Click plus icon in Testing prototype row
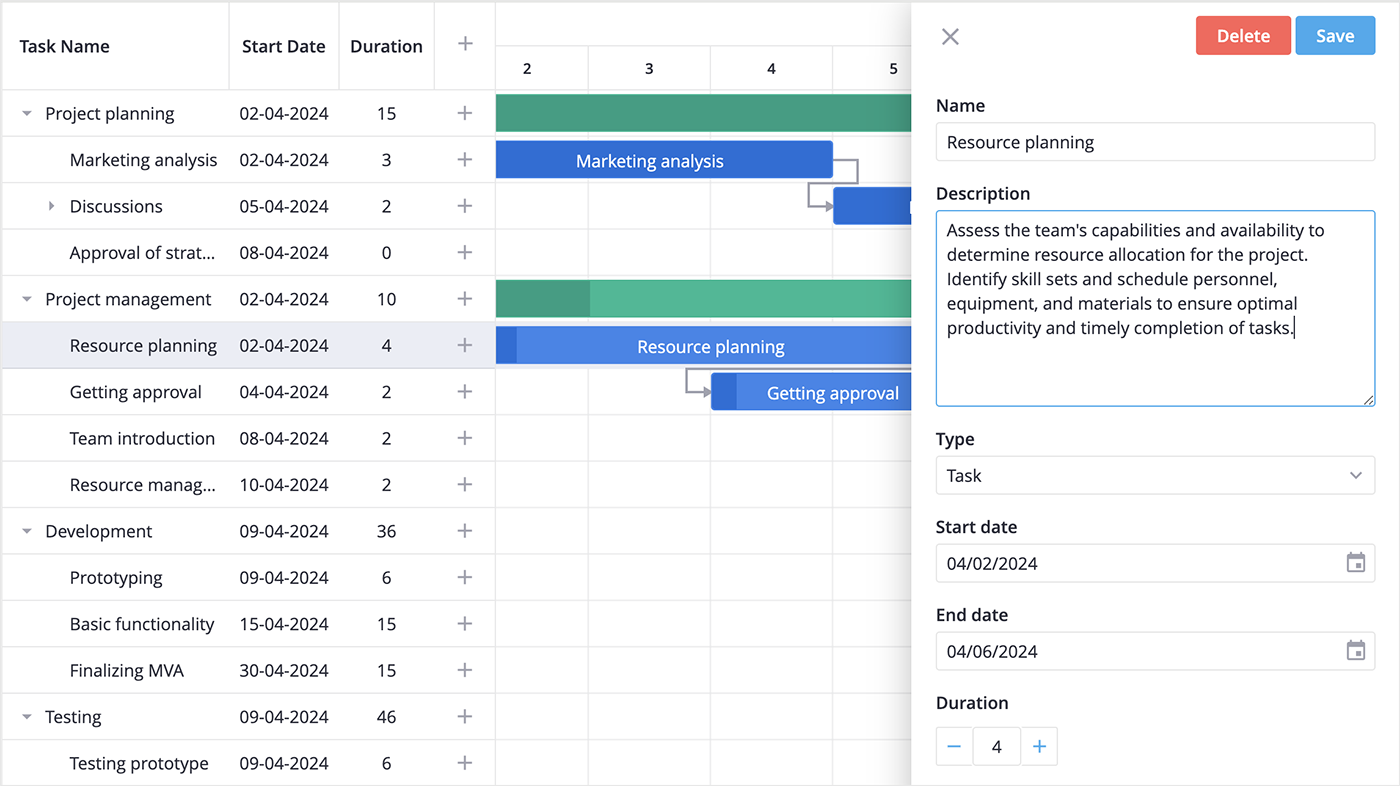Image resolution: width=1400 pixels, height=786 pixels. pos(464,763)
